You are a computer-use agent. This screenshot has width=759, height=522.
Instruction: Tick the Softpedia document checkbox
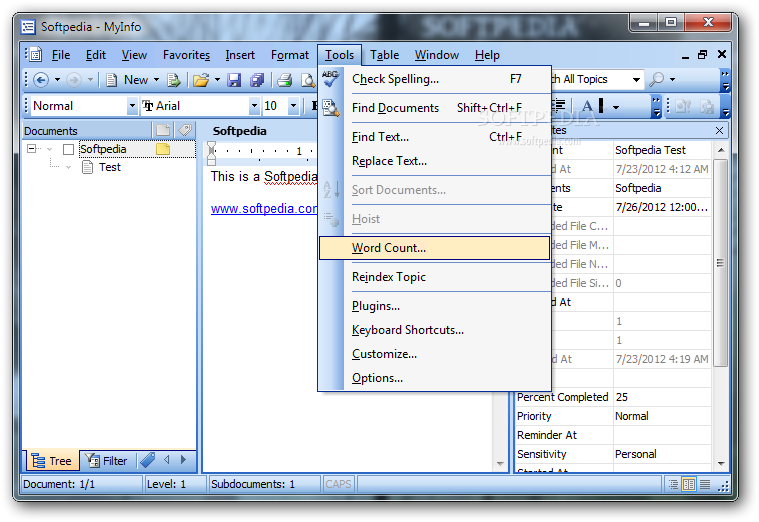(x=69, y=149)
